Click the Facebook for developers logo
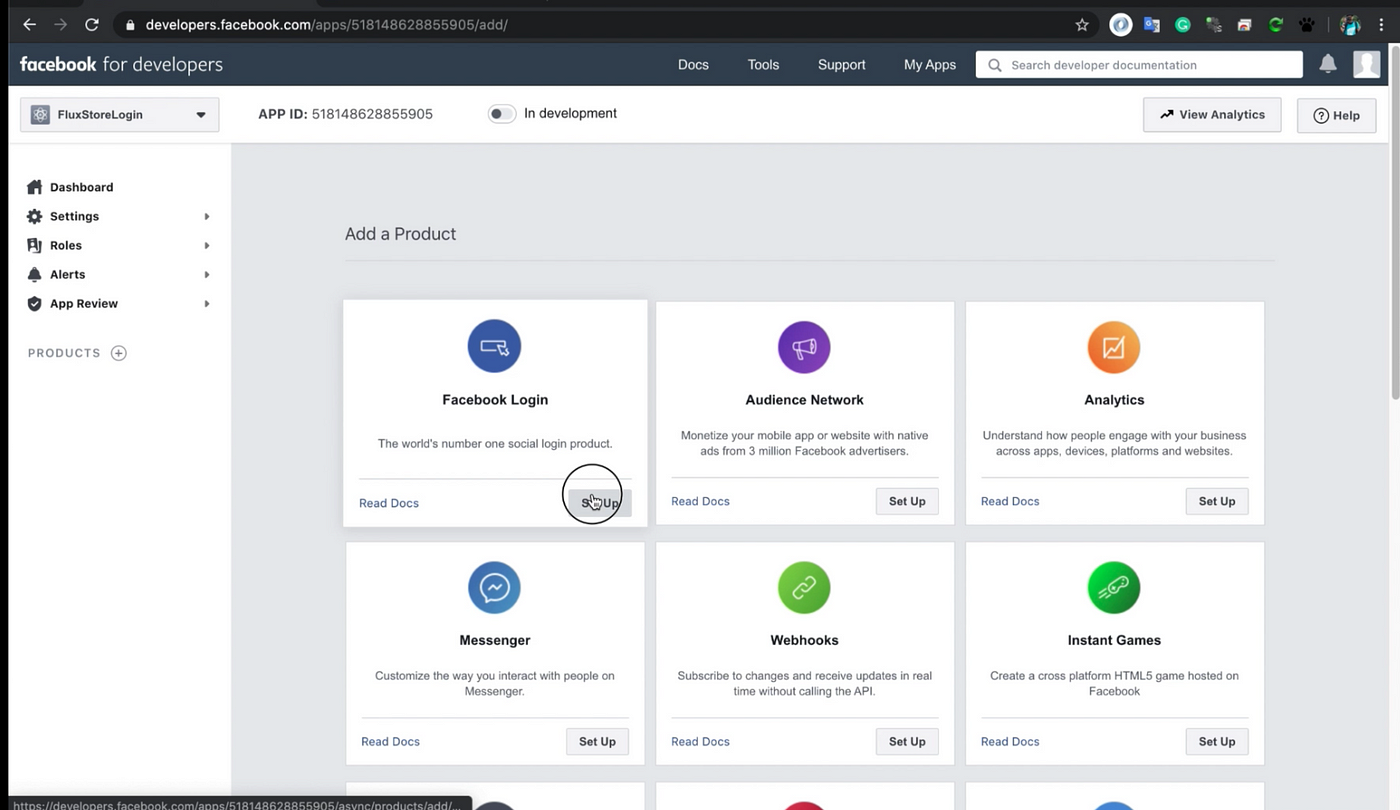The height and width of the screenshot is (810, 1400). tap(121, 64)
